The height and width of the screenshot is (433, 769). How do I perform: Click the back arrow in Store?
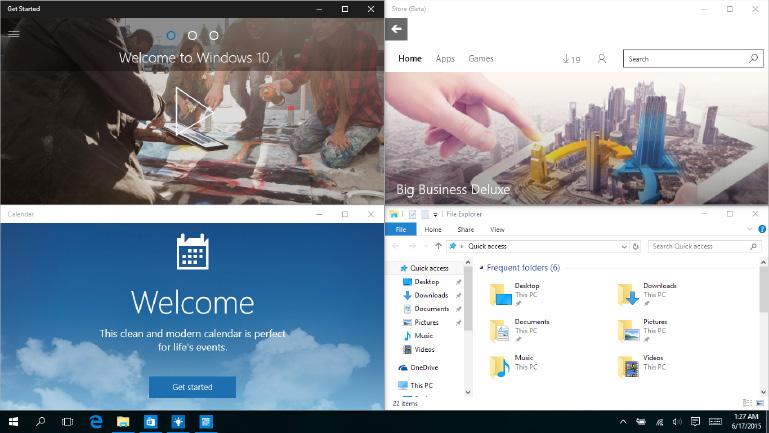(396, 29)
